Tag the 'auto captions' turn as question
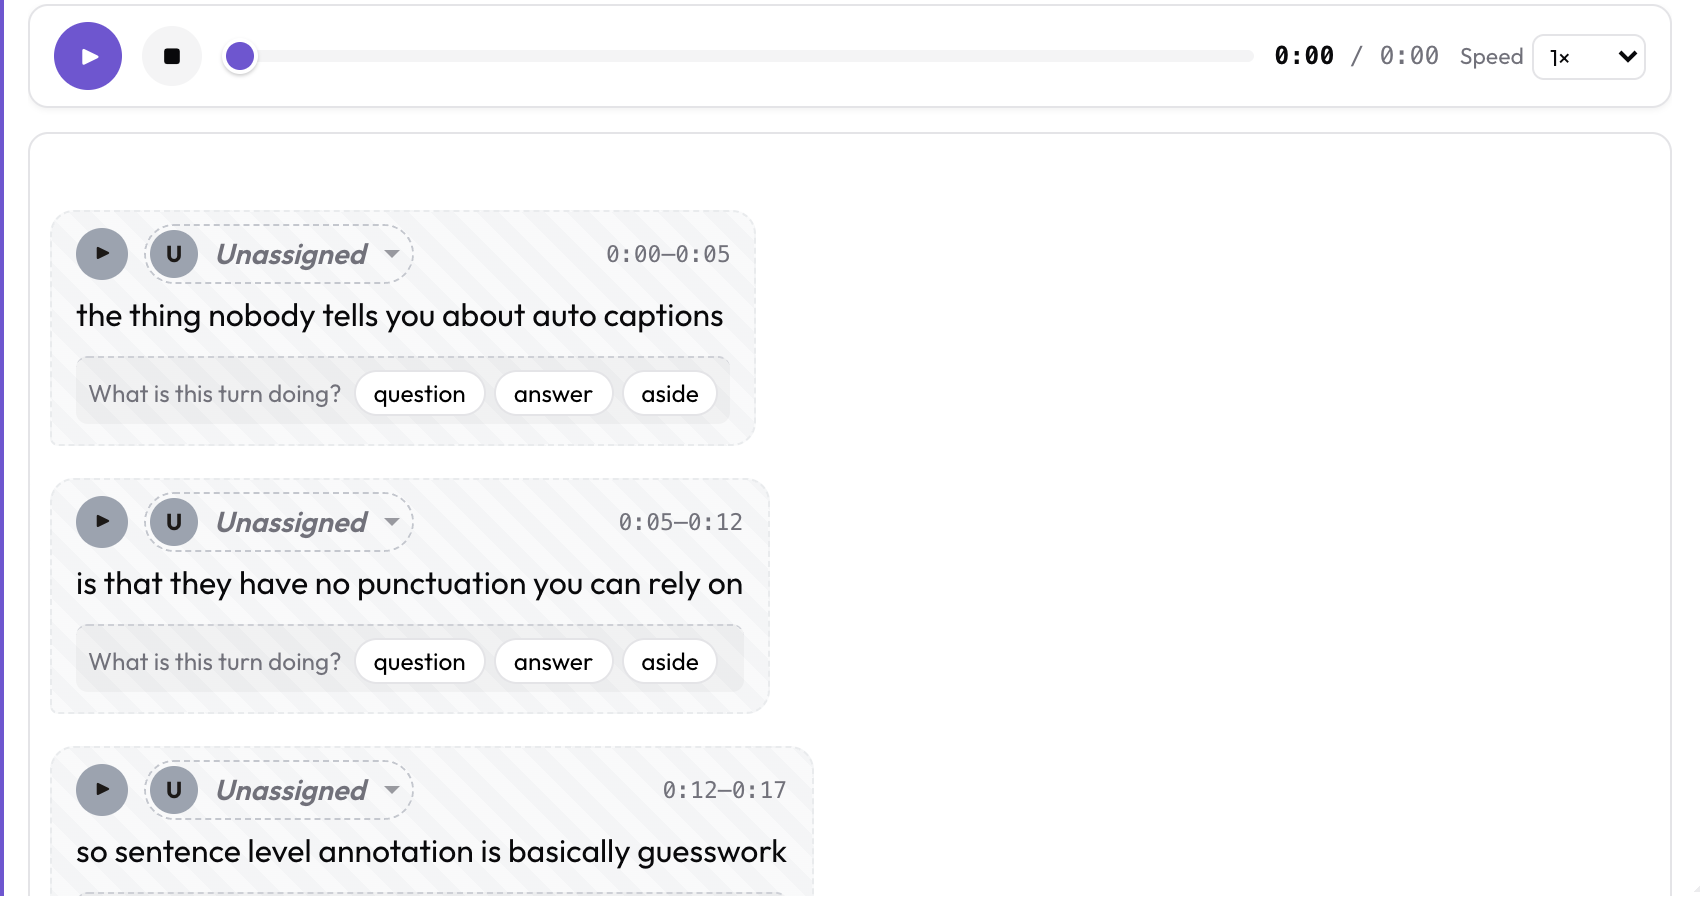This screenshot has height=897, width=1700. [420, 394]
